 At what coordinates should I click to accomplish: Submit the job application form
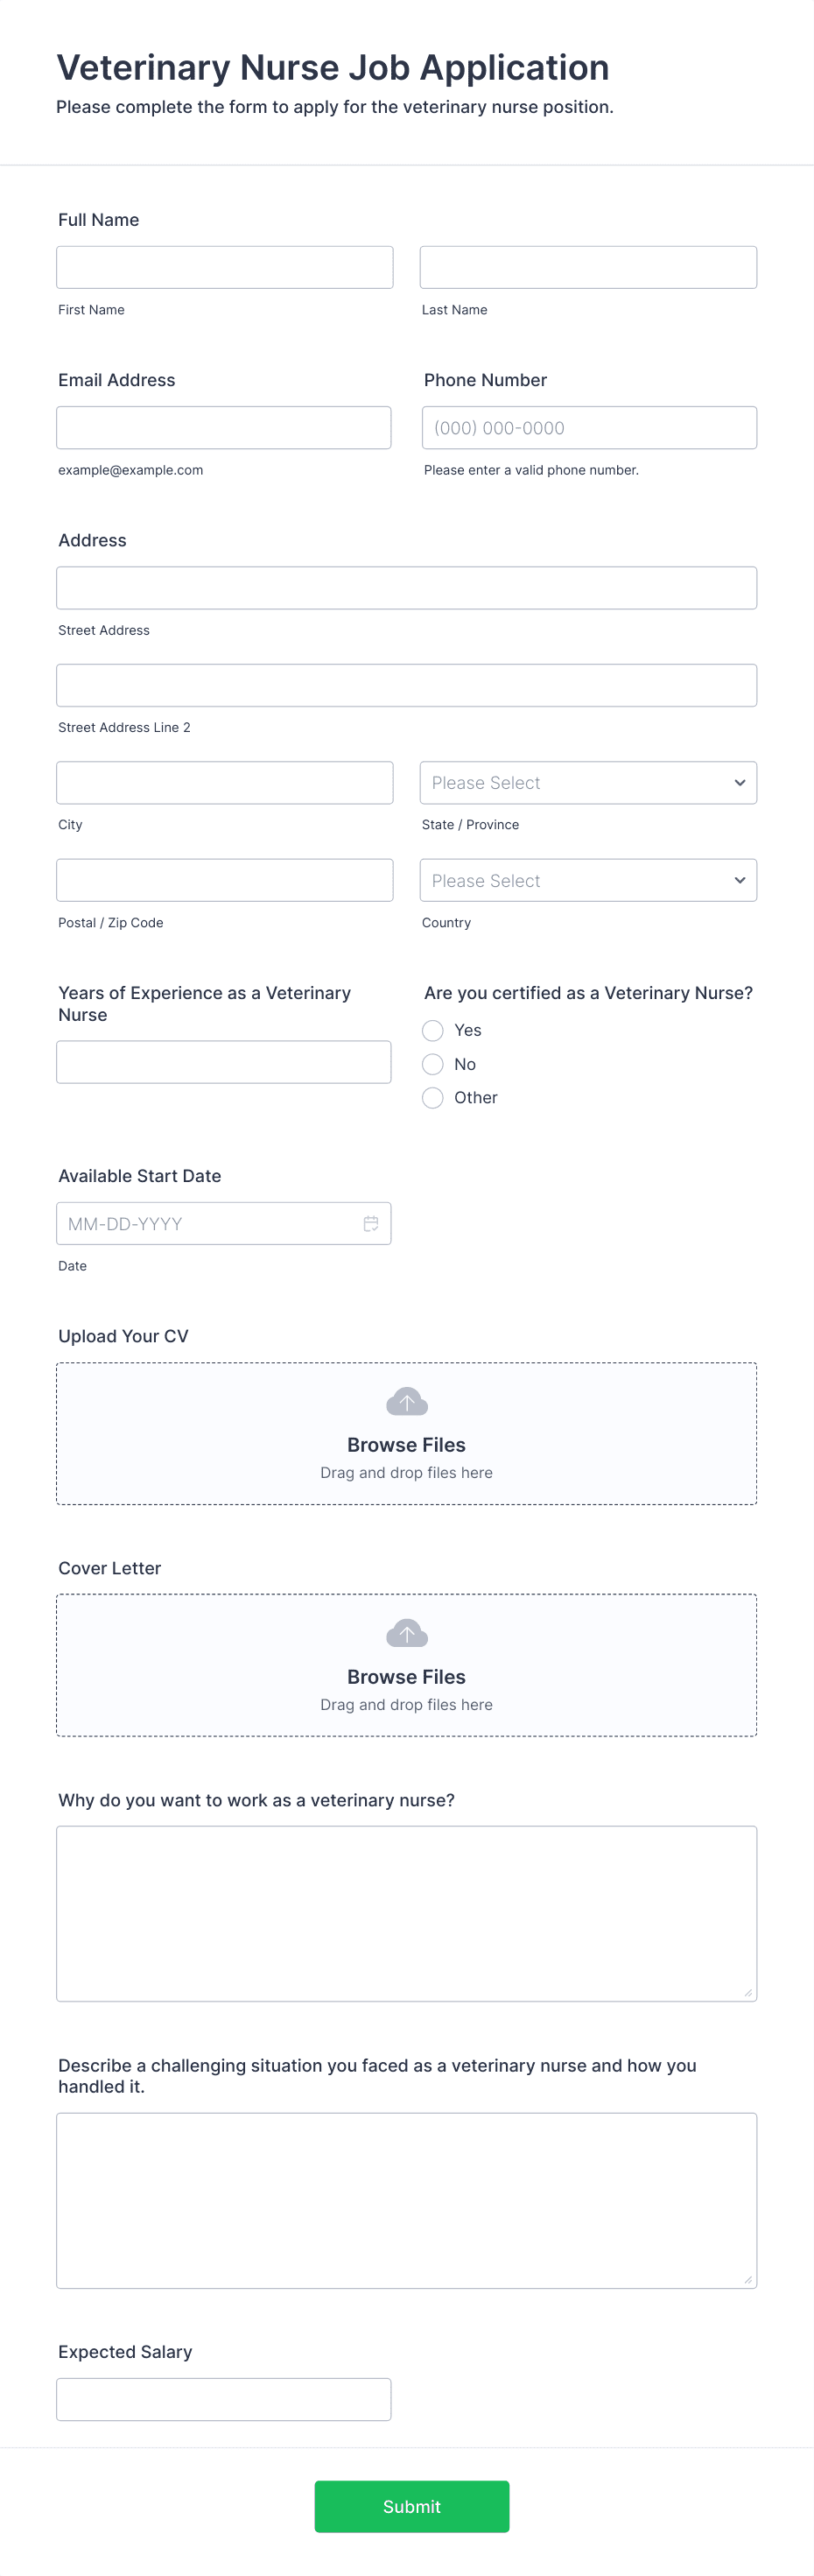coord(412,2506)
